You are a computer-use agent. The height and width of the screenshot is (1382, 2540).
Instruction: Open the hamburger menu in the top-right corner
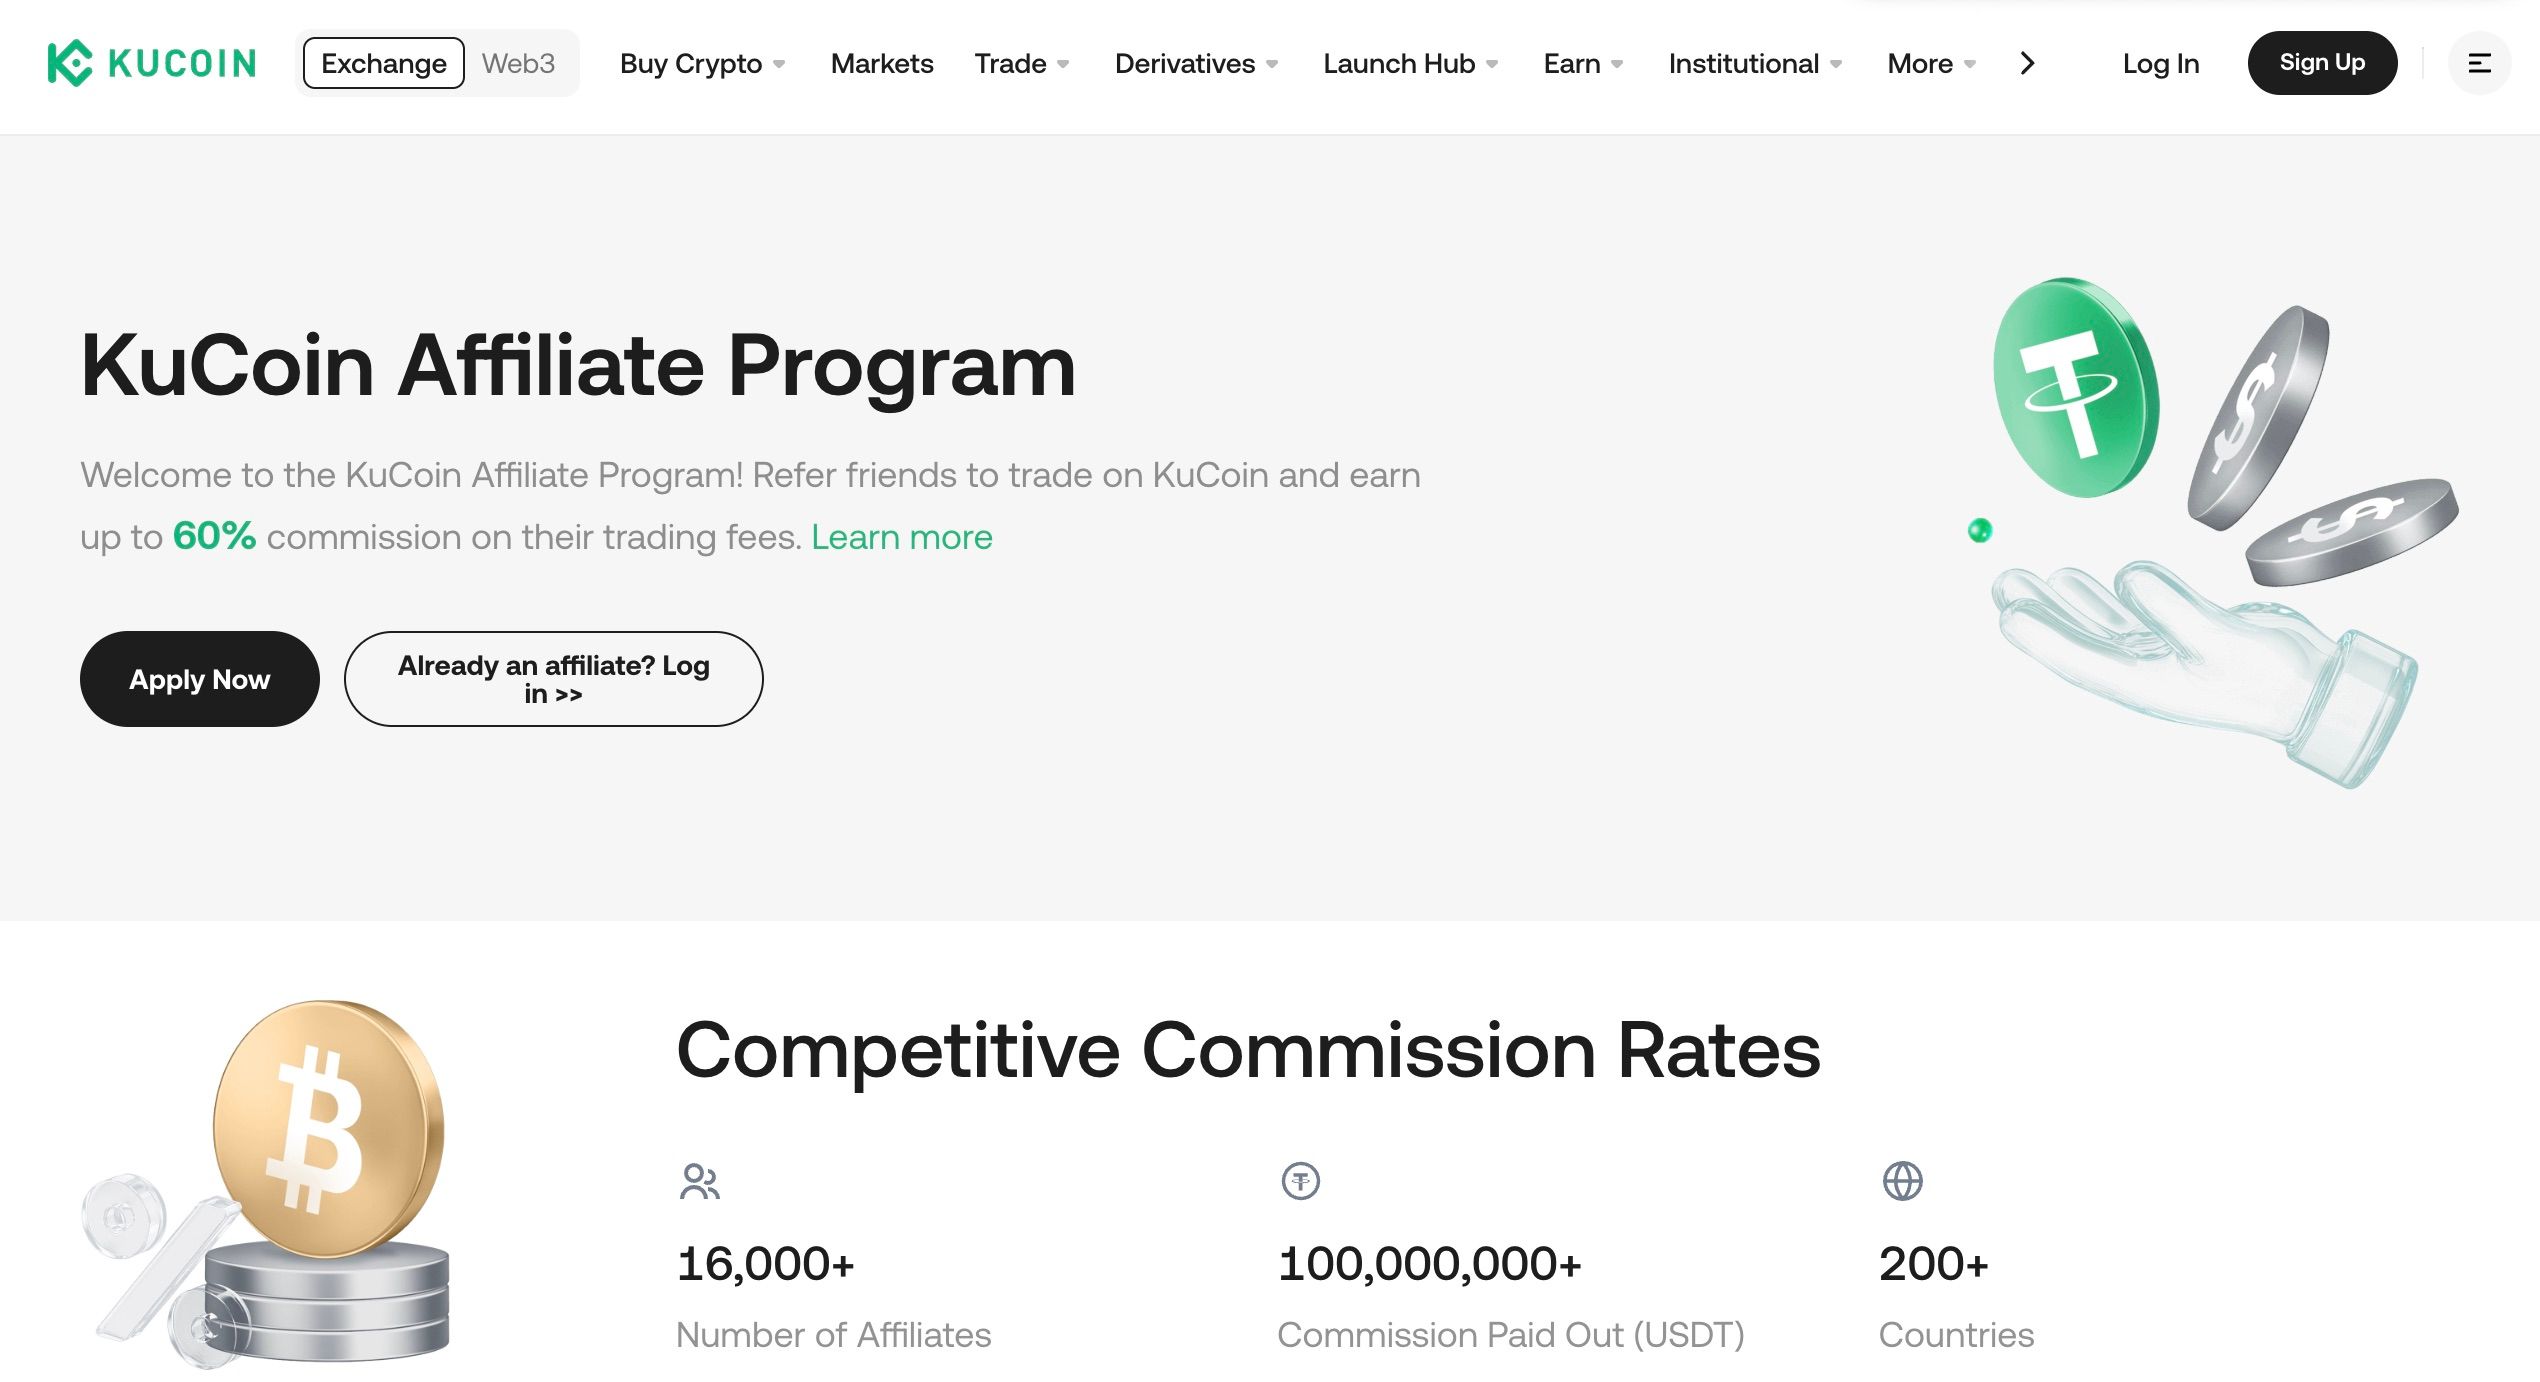(x=2478, y=63)
